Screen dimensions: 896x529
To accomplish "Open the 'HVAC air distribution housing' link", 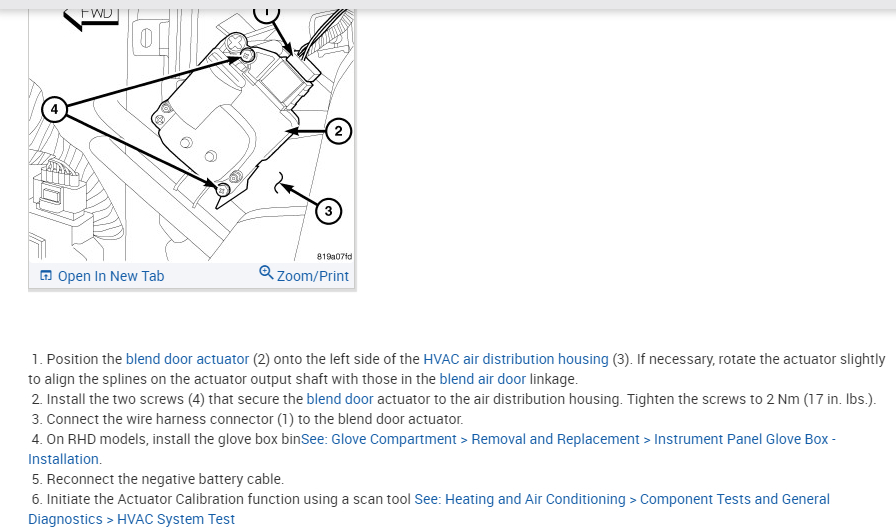I will tap(515, 359).
